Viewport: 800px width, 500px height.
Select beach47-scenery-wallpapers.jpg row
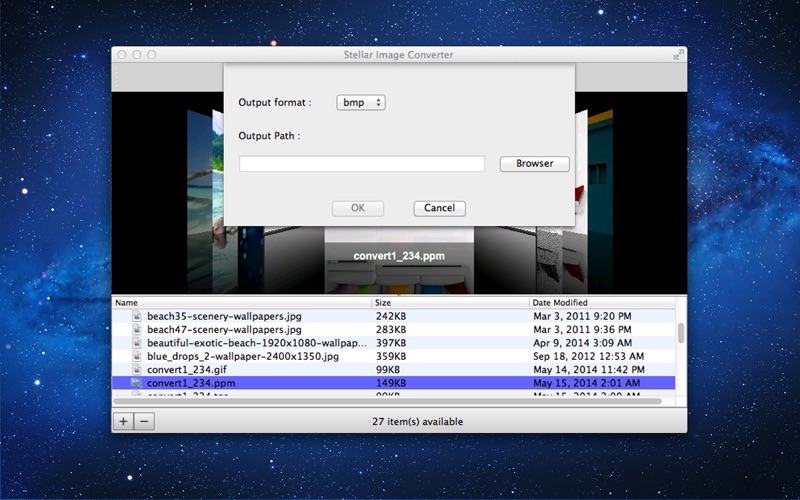coord(393,330)
